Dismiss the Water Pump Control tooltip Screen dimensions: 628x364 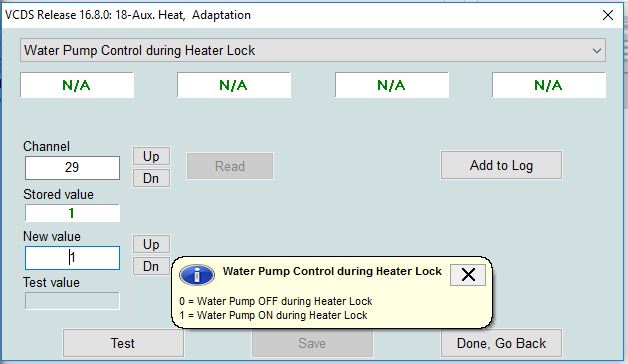[x=468, y=275]
